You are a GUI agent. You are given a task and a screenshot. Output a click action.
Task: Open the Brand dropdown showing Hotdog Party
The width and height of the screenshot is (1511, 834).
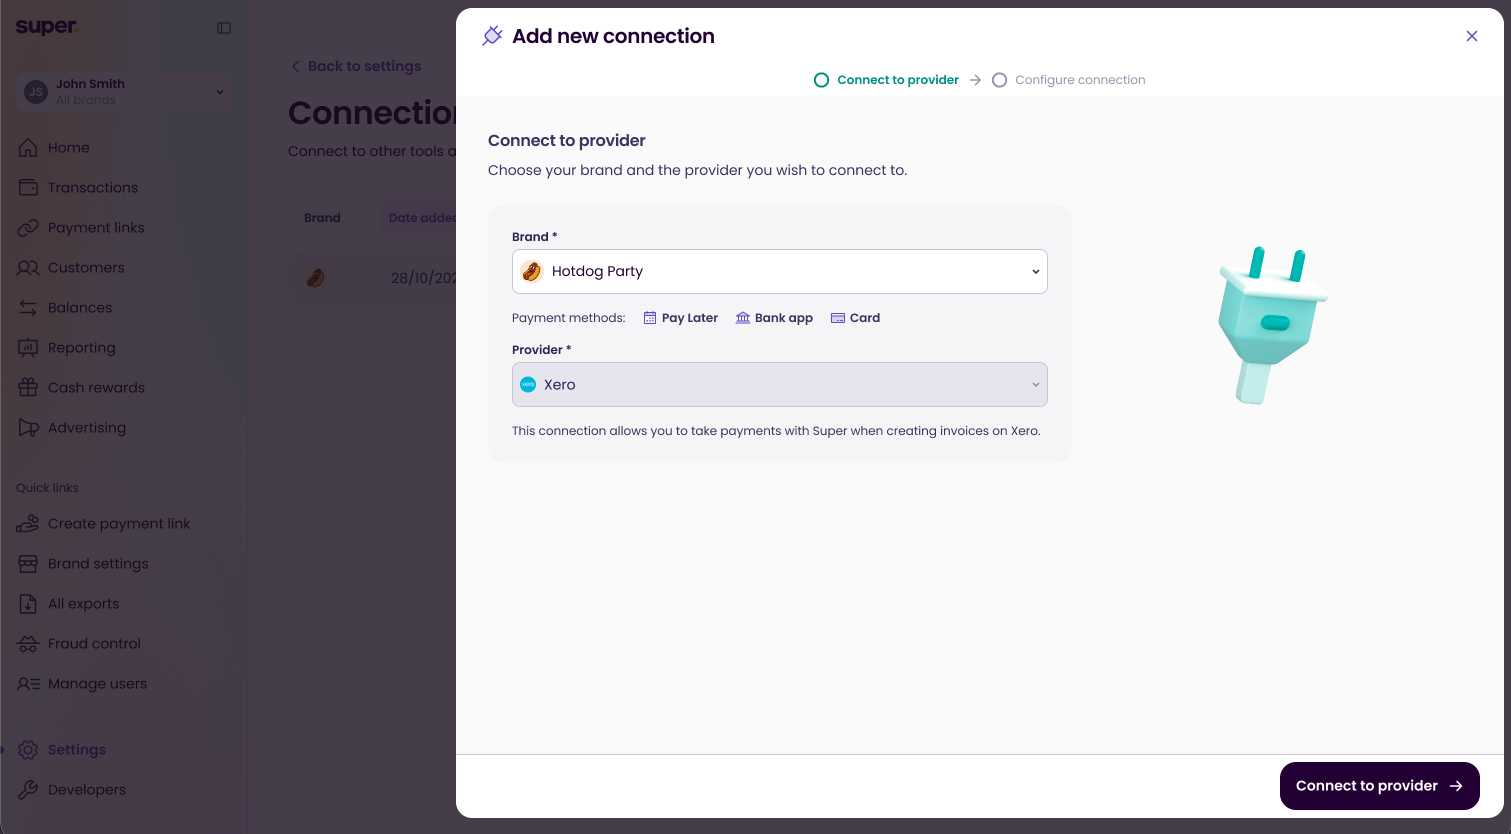point(779,271)
